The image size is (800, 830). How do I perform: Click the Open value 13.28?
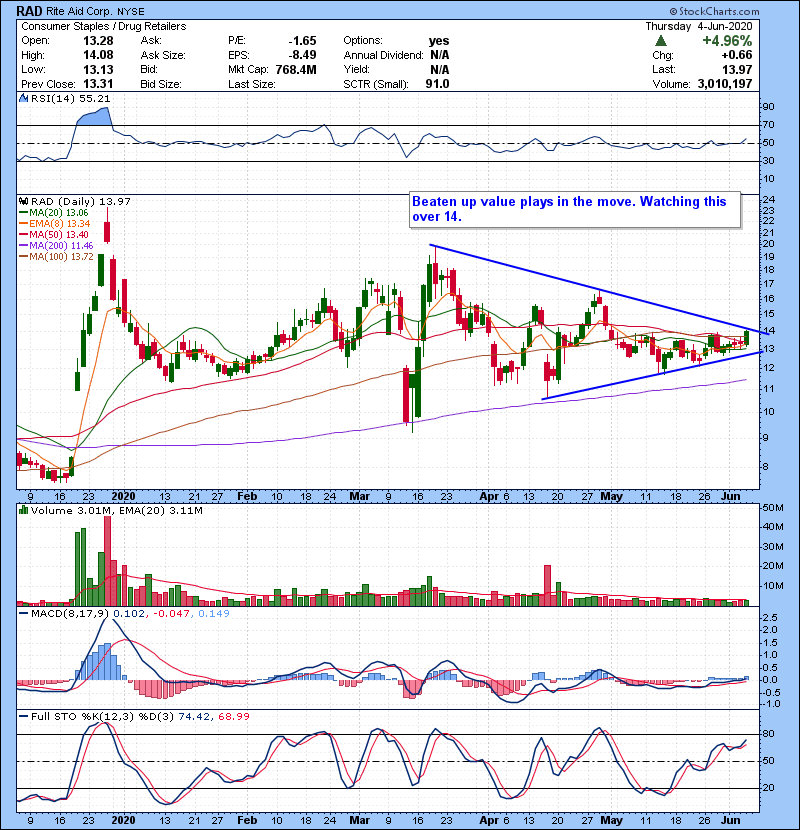click(98, 41)
